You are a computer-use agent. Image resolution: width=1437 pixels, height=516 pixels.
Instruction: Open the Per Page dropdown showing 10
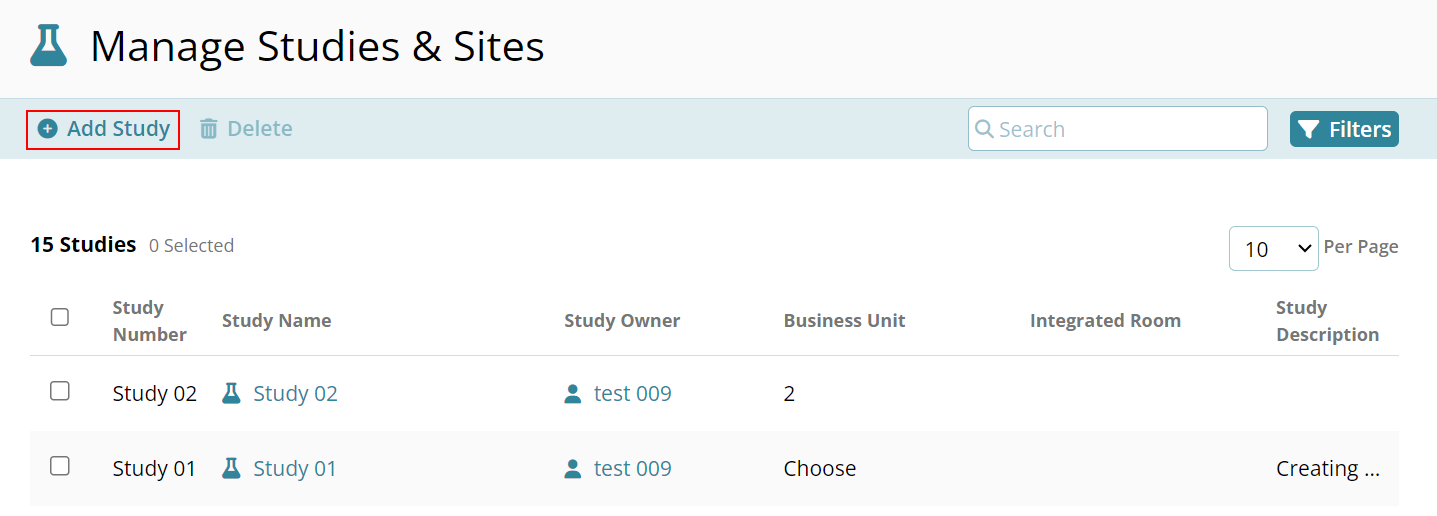point(1273,248)
